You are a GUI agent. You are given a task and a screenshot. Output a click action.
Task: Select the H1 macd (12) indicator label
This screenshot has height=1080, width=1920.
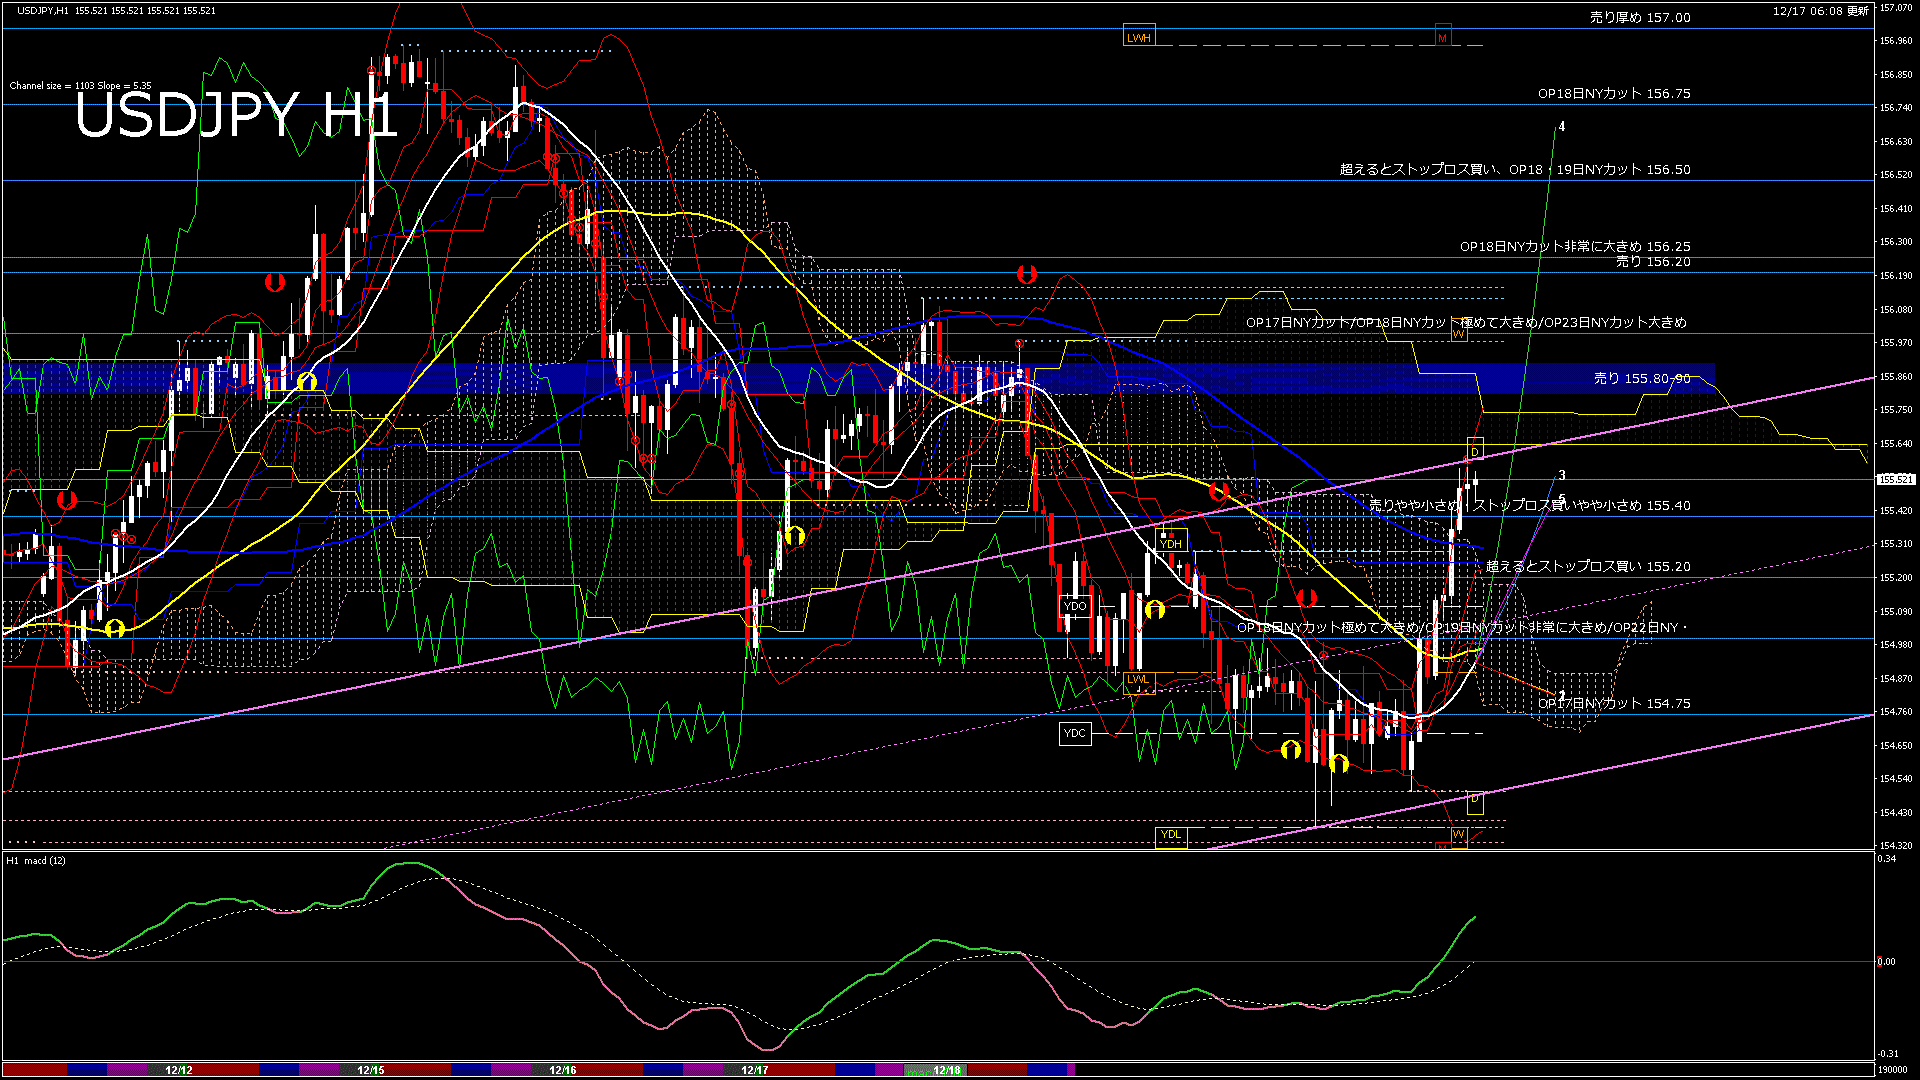pyautogui.click(x=36, y=860)
